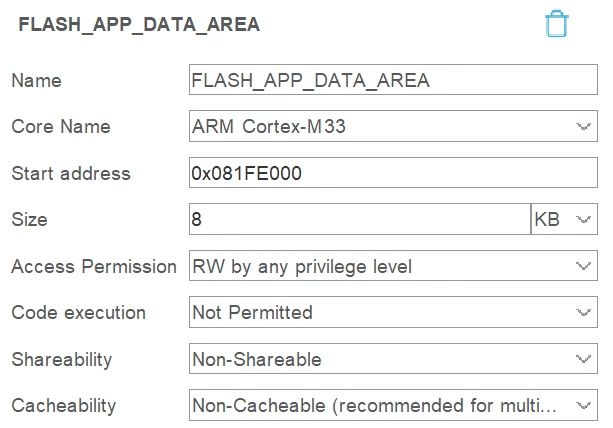Click the FLASH_APP_DATA_AREA section heading

click(x=139, y=25)
